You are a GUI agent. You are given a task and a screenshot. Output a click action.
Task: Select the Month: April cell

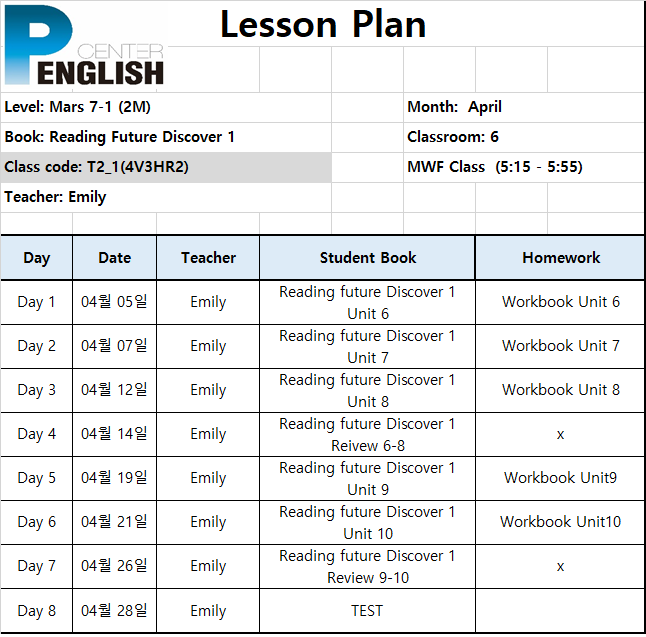click(524, 107)
